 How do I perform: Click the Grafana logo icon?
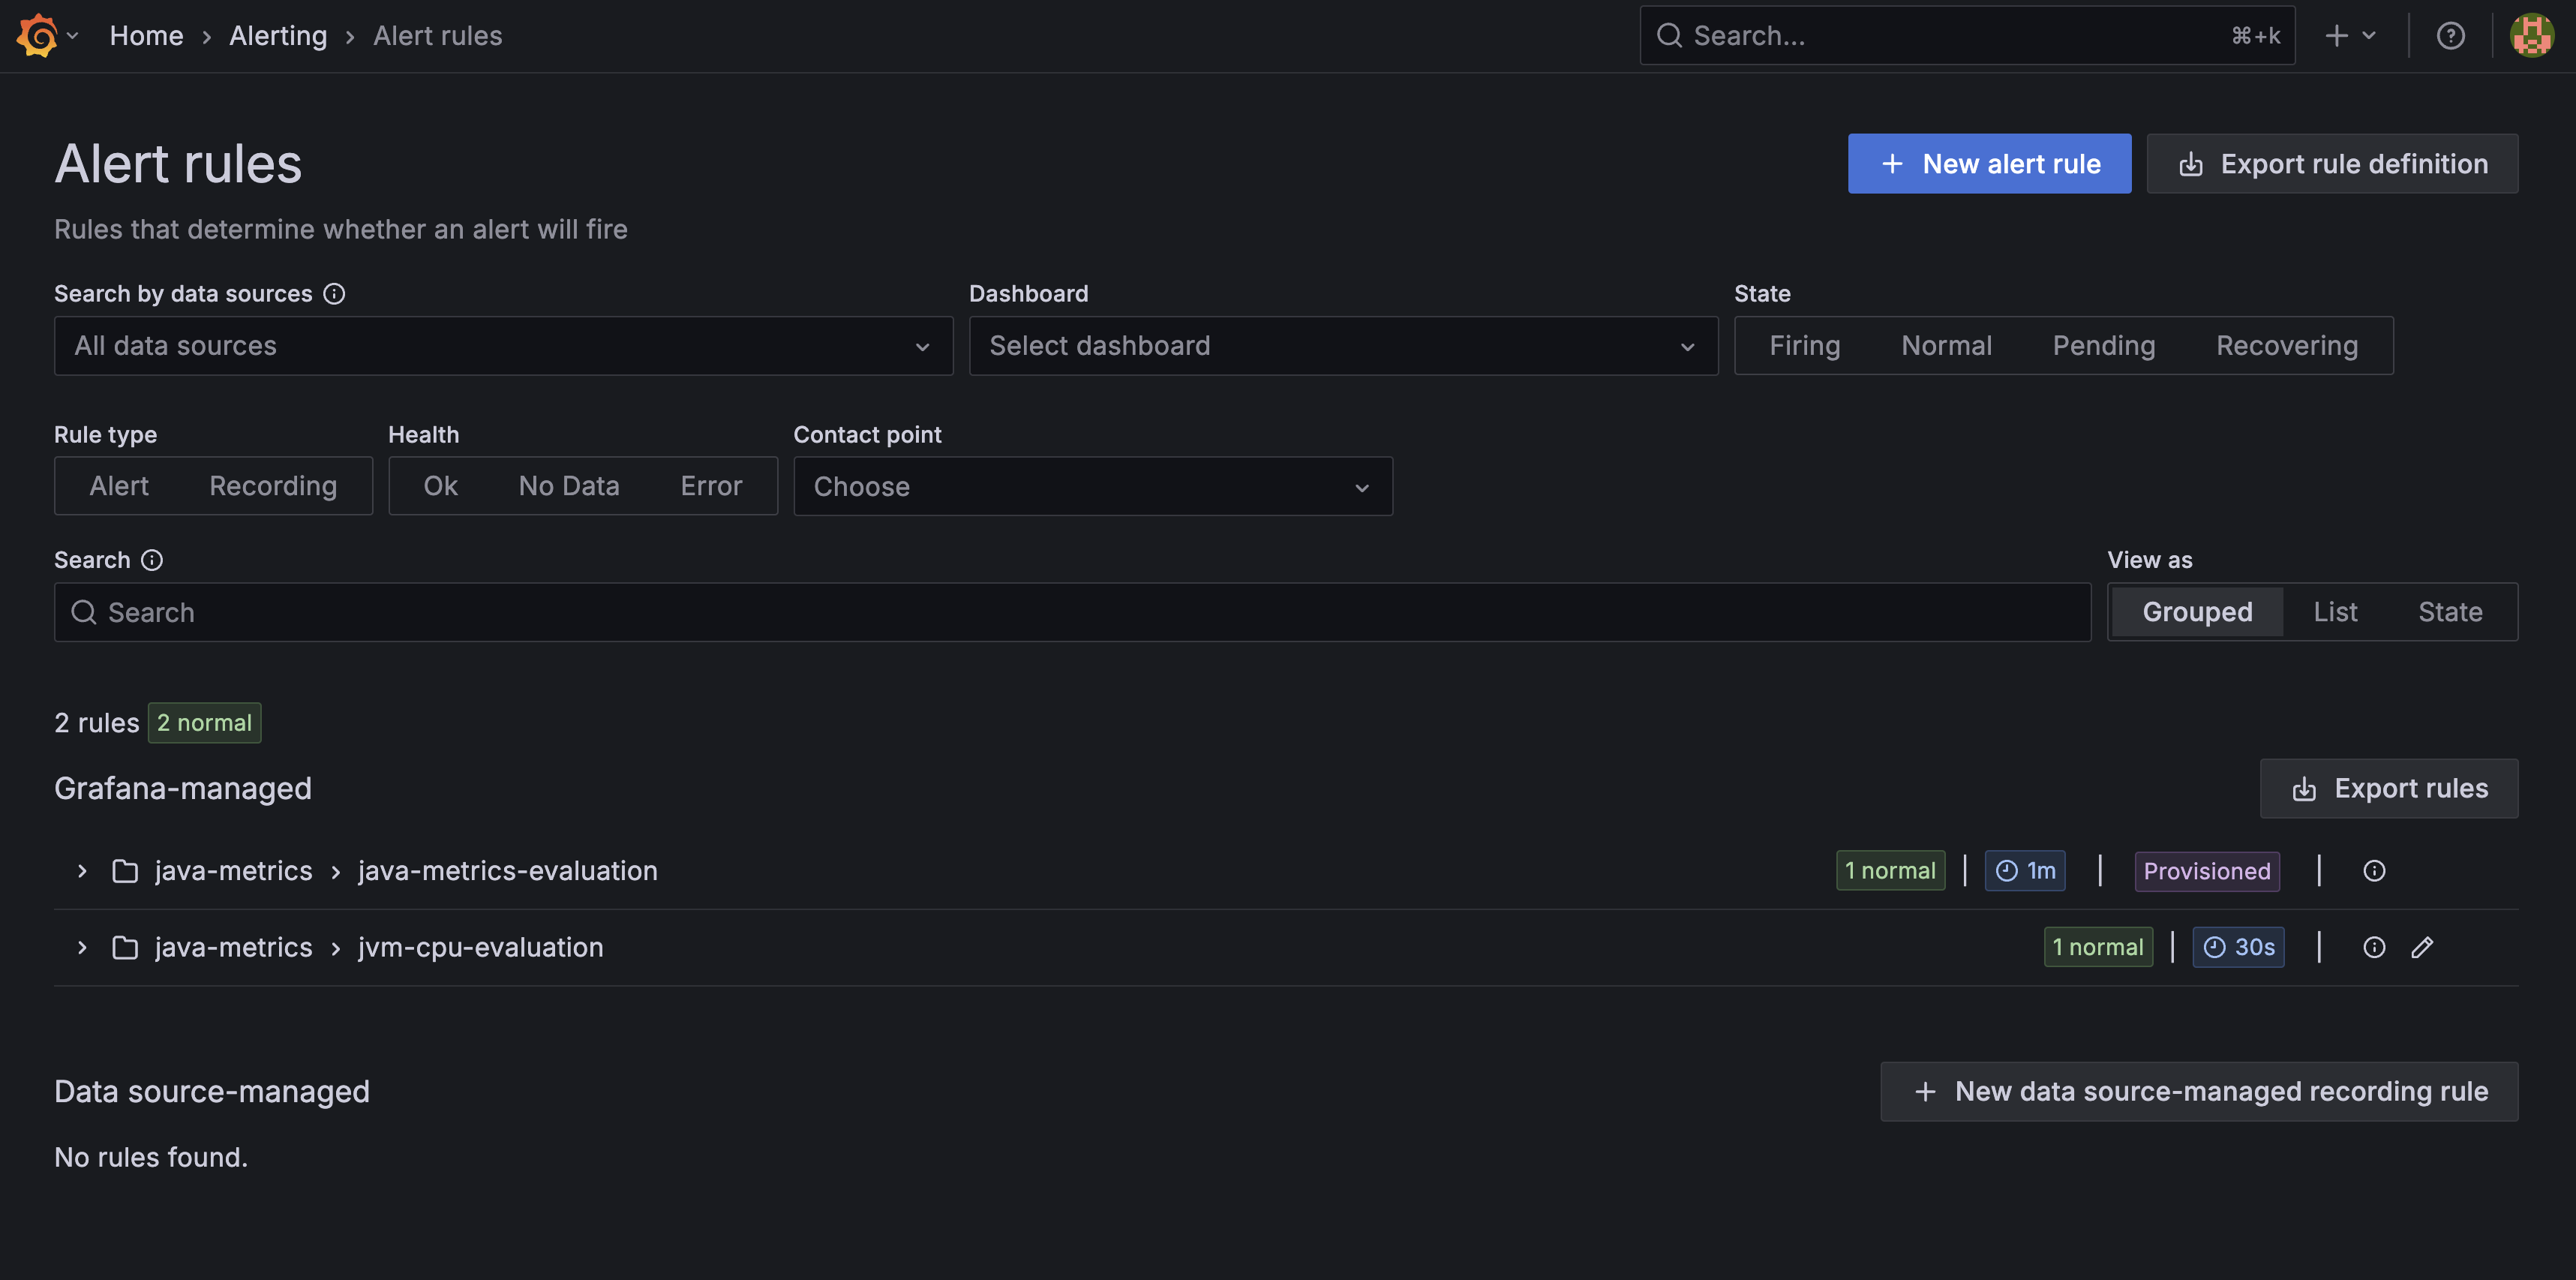click(38, 35)
